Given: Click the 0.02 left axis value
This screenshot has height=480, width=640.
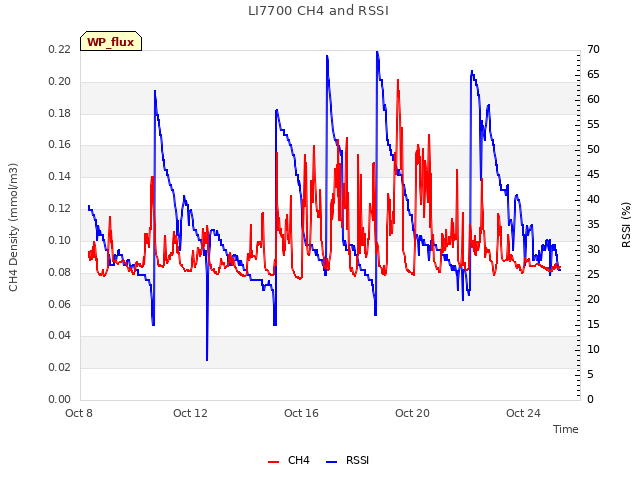Looking at the screenshot, I should [x=60, y=367].
